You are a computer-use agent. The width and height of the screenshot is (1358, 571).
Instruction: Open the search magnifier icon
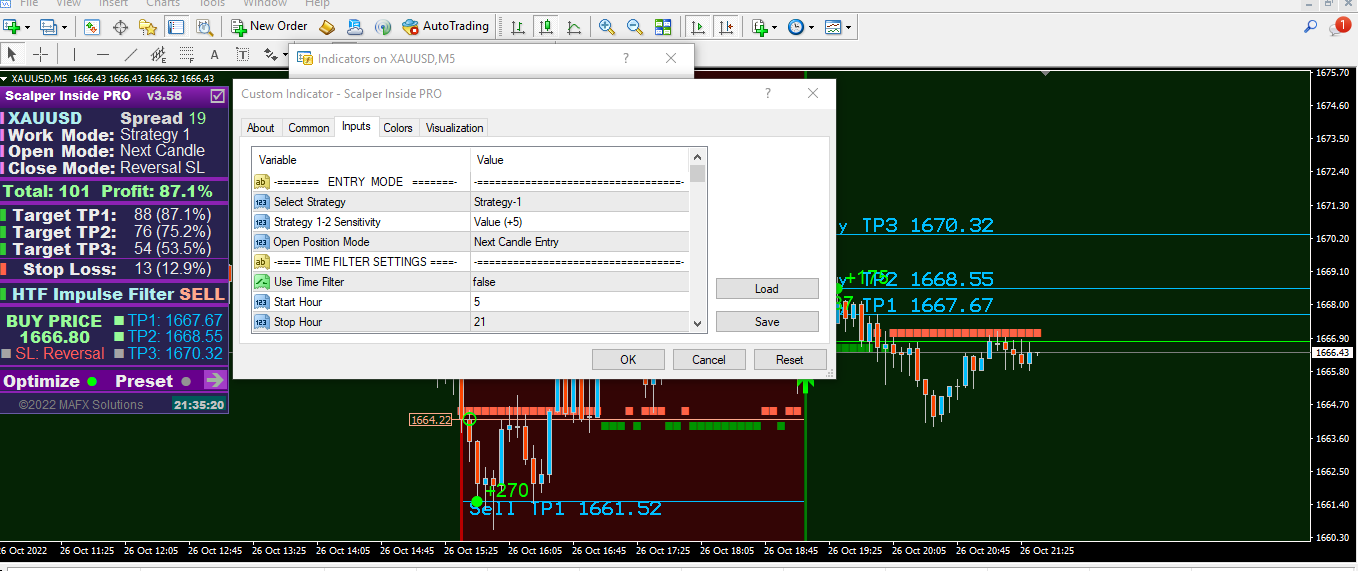(x=1311, y=27)
